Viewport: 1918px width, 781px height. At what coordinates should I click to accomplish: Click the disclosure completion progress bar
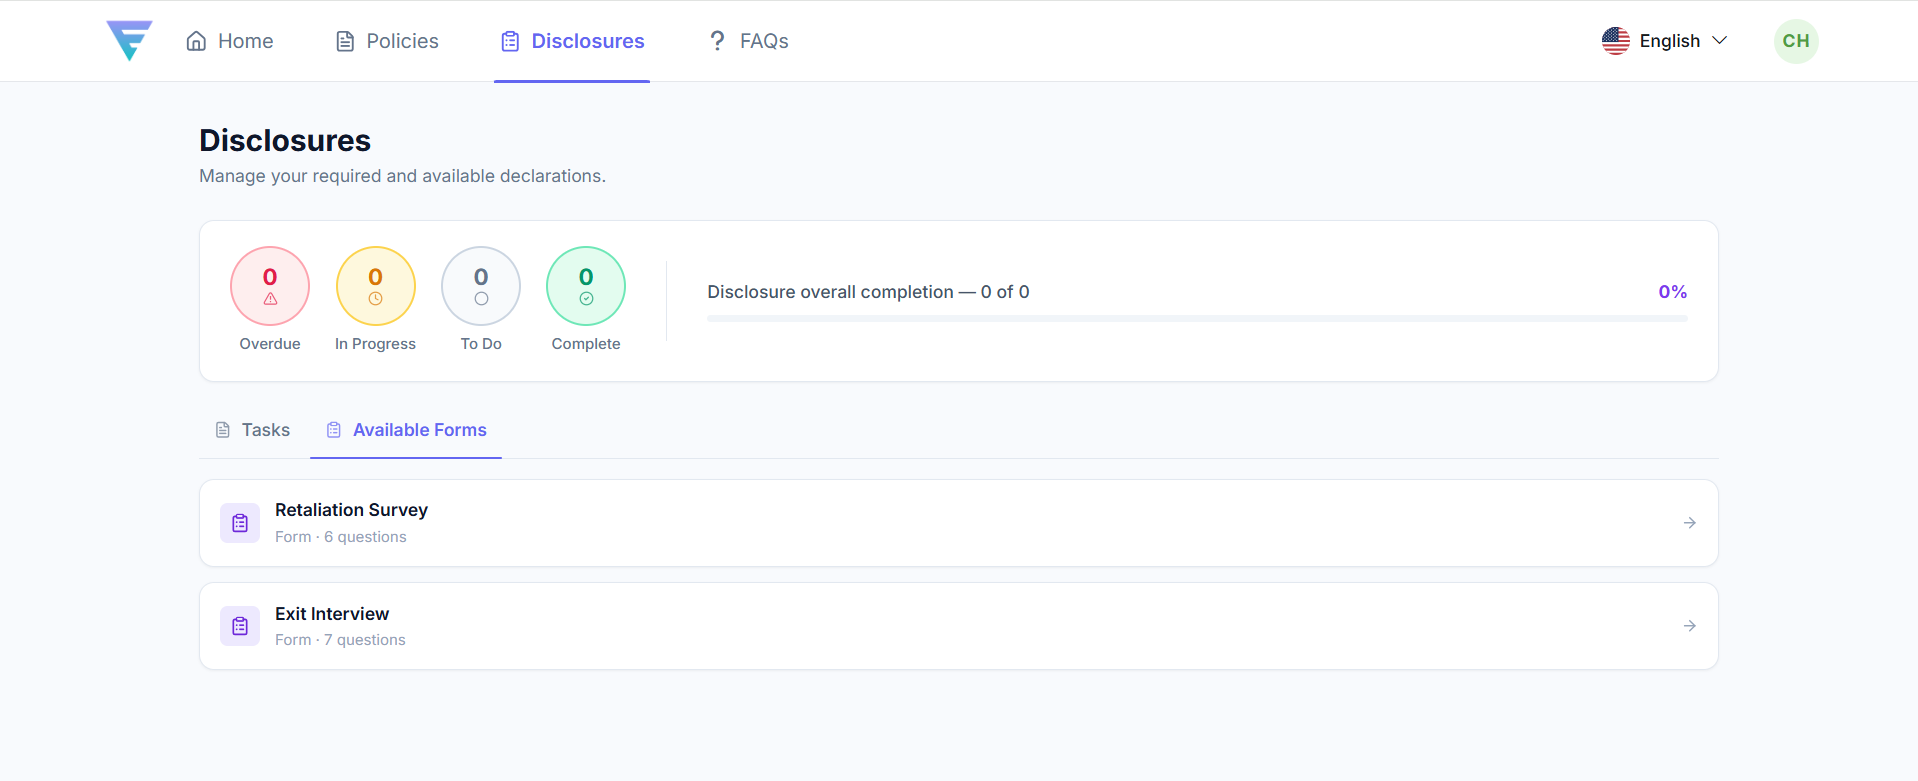pyautogui.click(x=1197, y=318)
